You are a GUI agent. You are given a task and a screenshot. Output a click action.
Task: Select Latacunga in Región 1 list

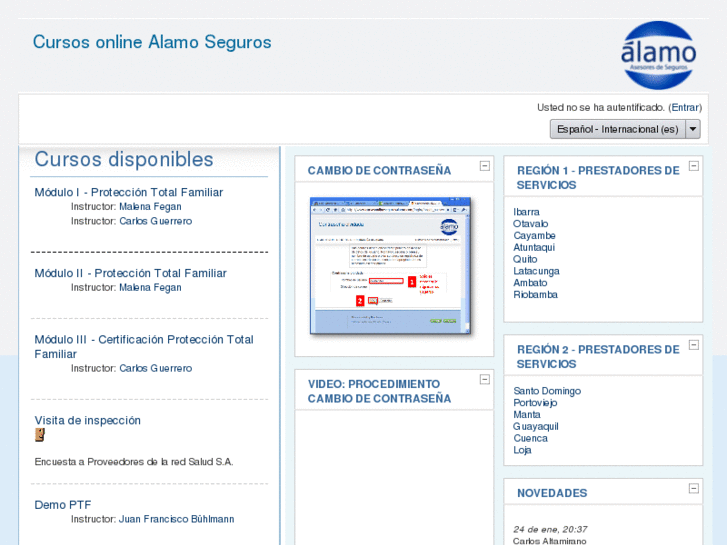536,271
